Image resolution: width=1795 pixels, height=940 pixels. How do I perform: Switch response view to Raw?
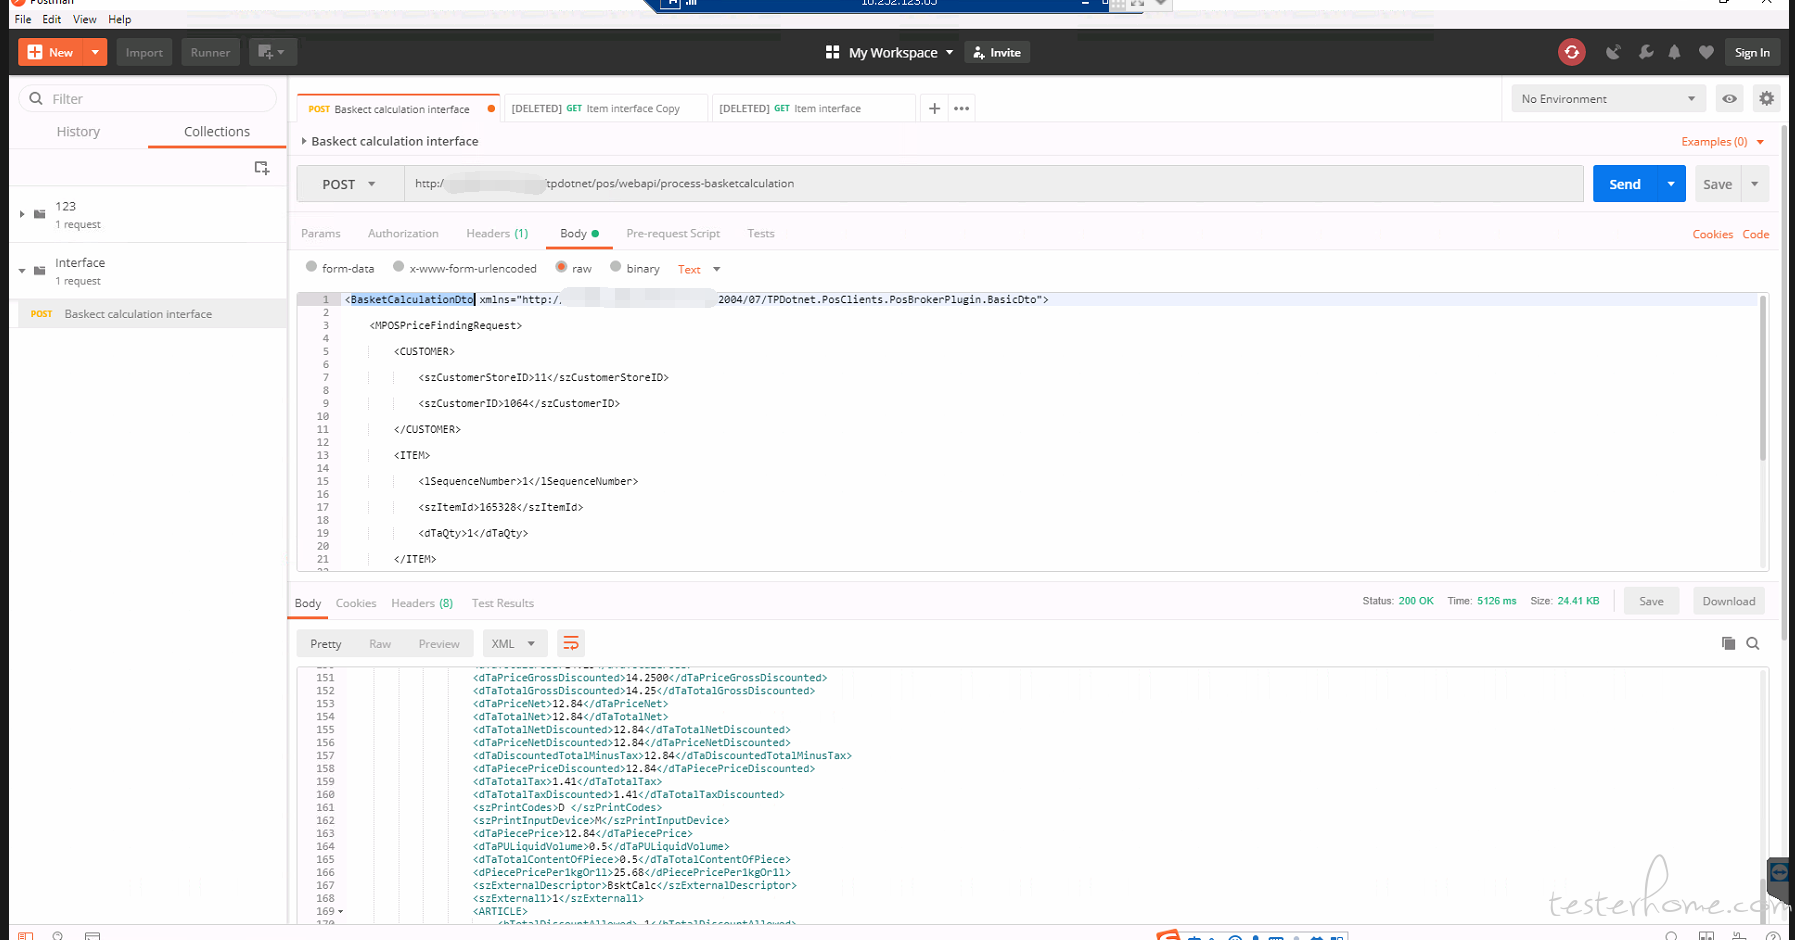tap(380, 644)
